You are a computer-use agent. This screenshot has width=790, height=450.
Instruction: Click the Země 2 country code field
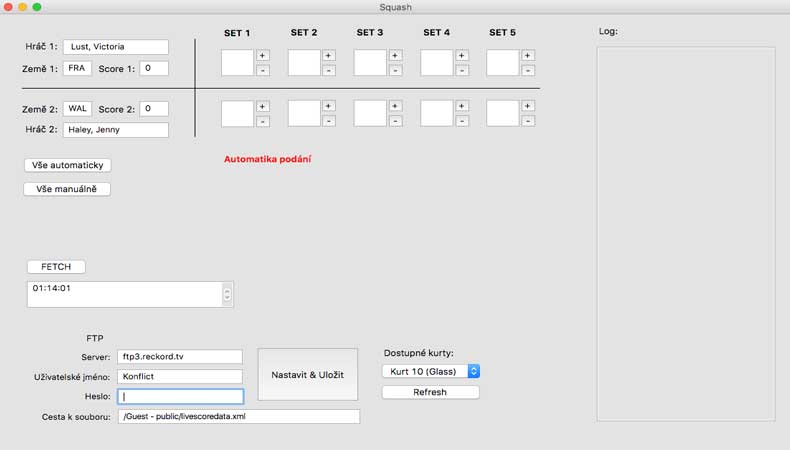[77, 108]
